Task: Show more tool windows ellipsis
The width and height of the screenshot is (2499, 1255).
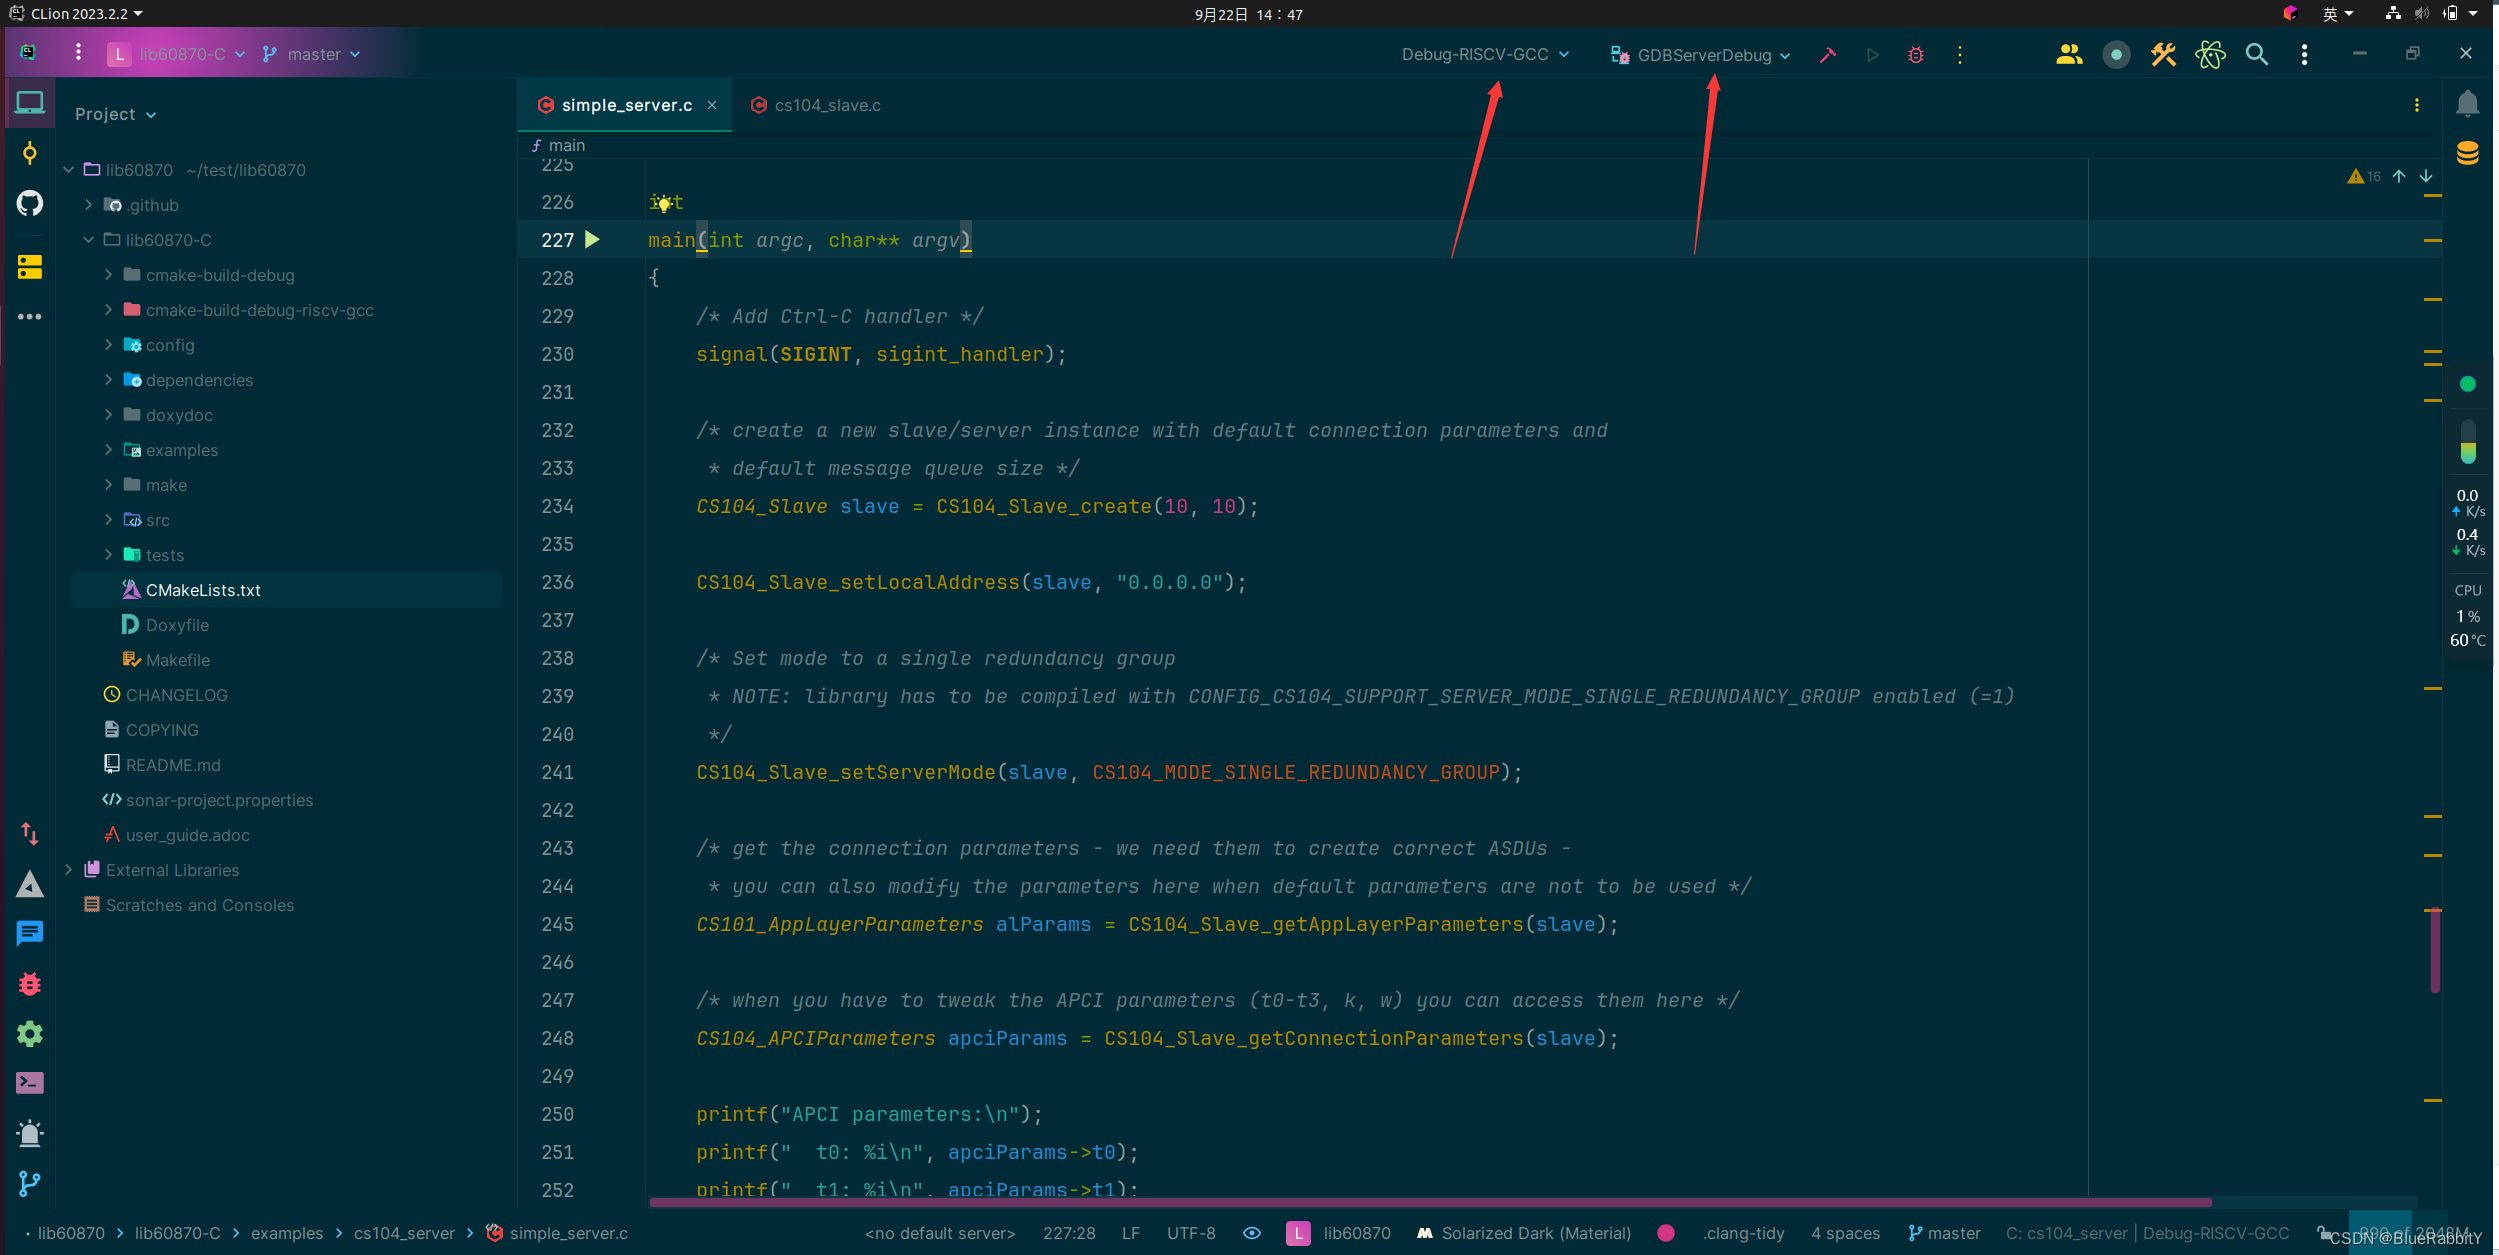Action: [x=29, y=316]
